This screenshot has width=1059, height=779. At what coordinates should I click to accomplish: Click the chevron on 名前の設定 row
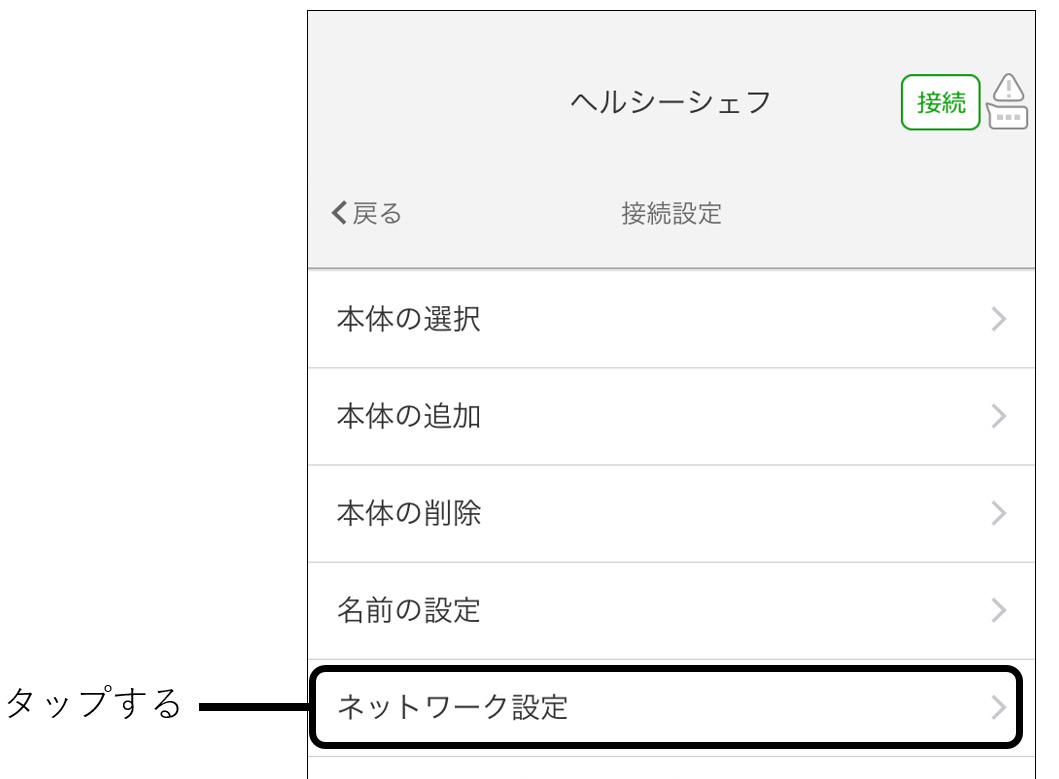pyautogui.click(x=998, y=610)
